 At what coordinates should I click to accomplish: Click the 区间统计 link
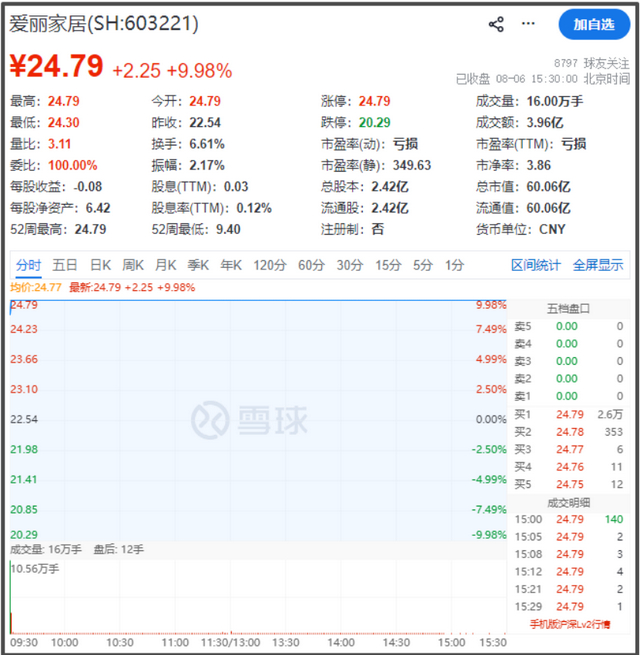[536, 265]
